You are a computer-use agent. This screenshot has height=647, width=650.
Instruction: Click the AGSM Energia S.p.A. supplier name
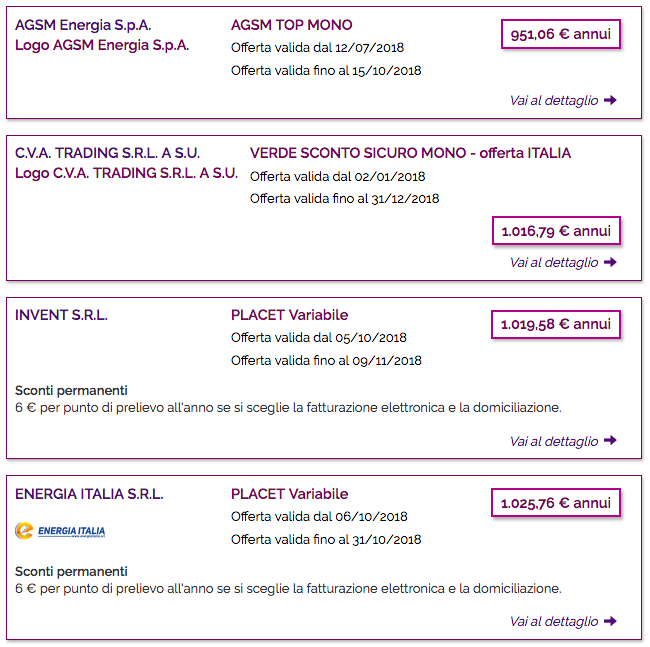pos(83,25)
